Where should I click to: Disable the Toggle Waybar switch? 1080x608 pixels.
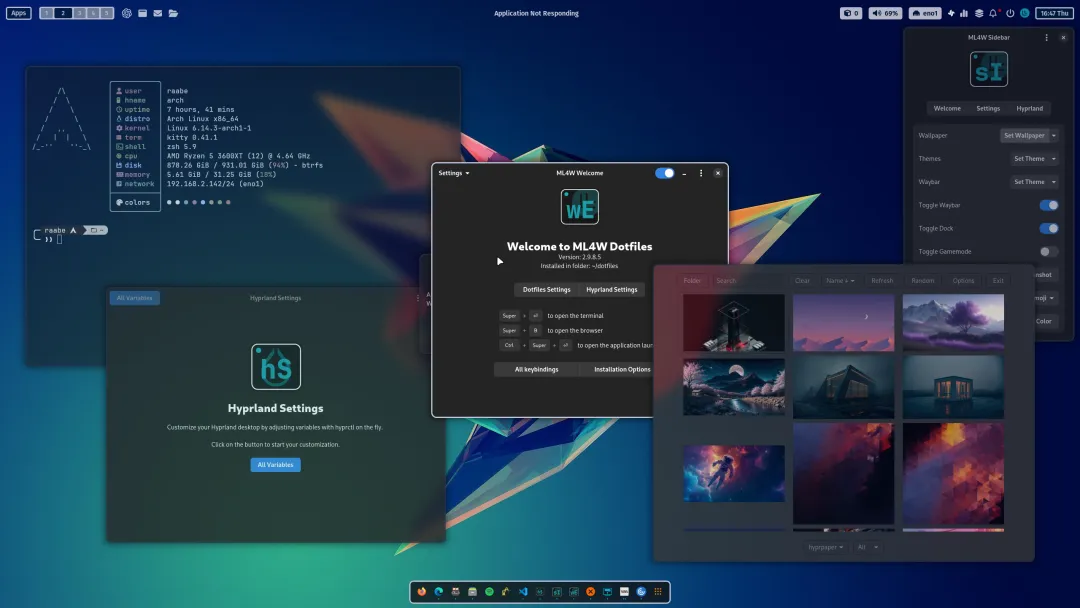point(1049,205)
